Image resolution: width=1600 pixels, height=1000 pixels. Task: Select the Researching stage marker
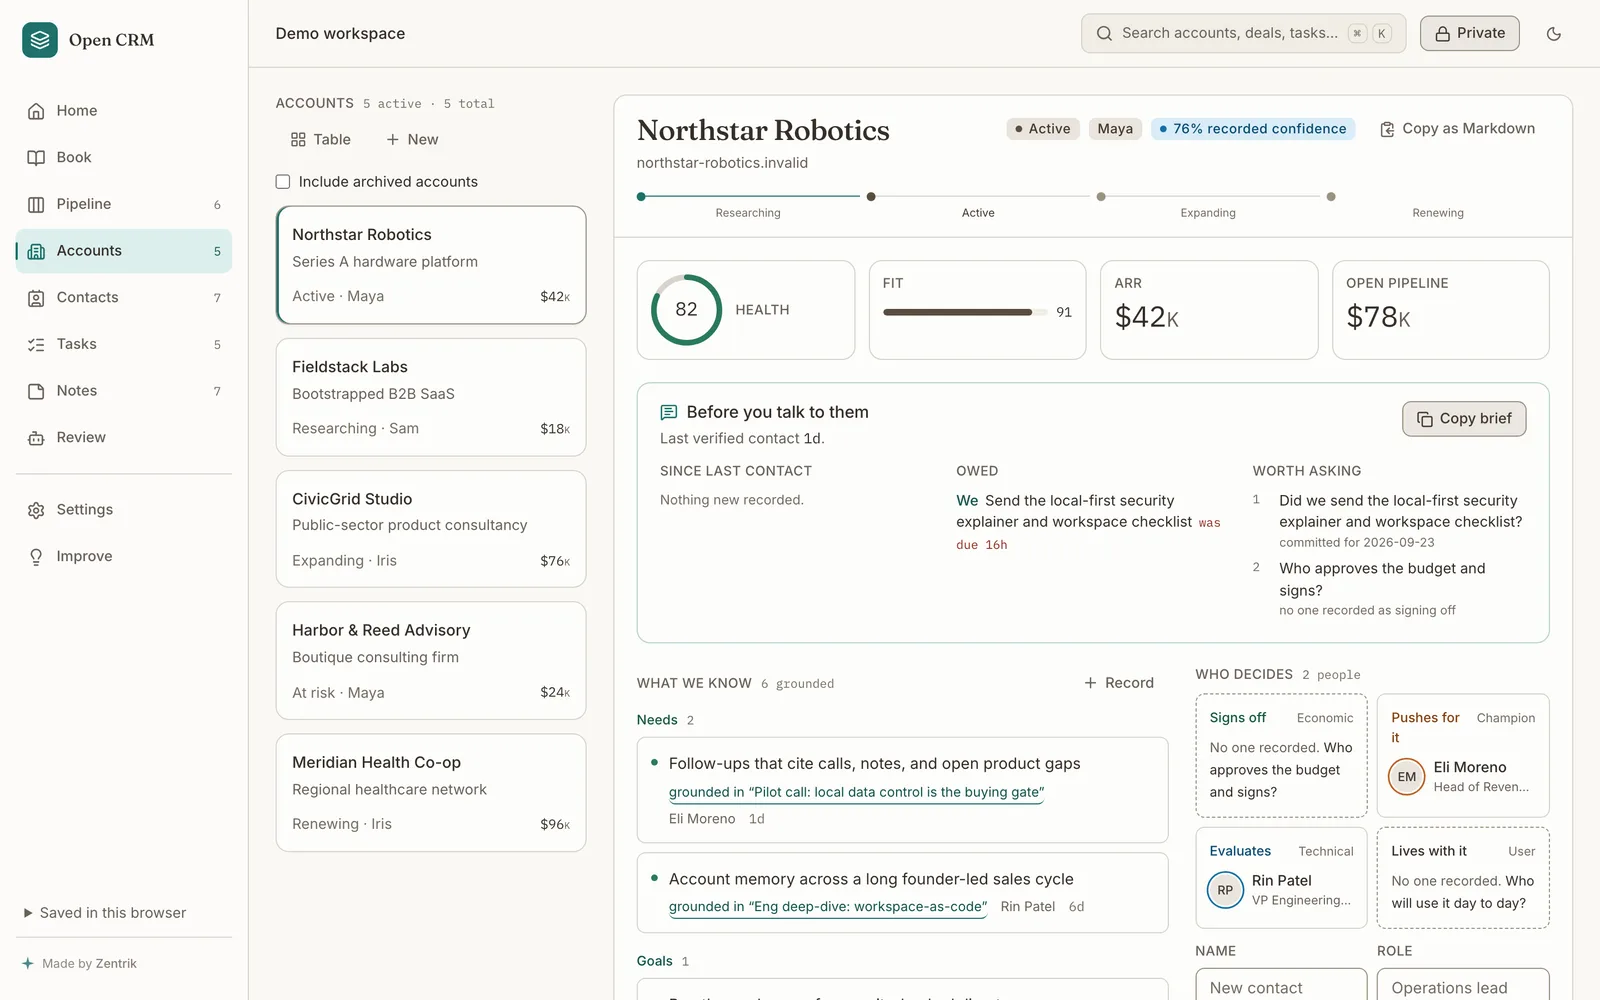(x=641, y=197)
